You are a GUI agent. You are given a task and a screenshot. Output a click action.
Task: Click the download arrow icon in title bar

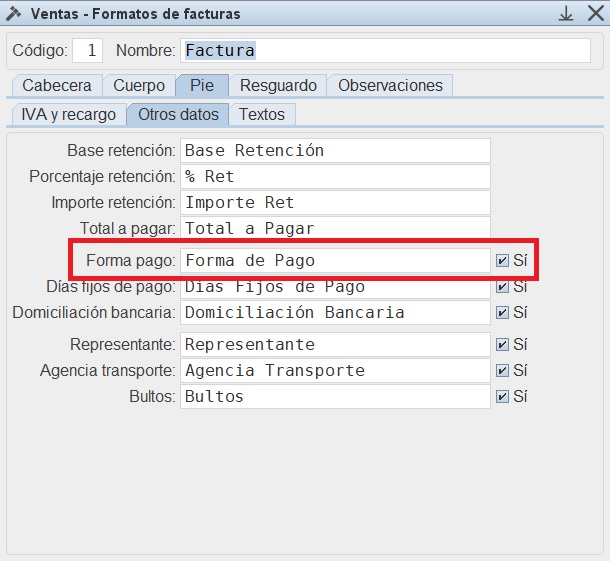tap(566, 14)
